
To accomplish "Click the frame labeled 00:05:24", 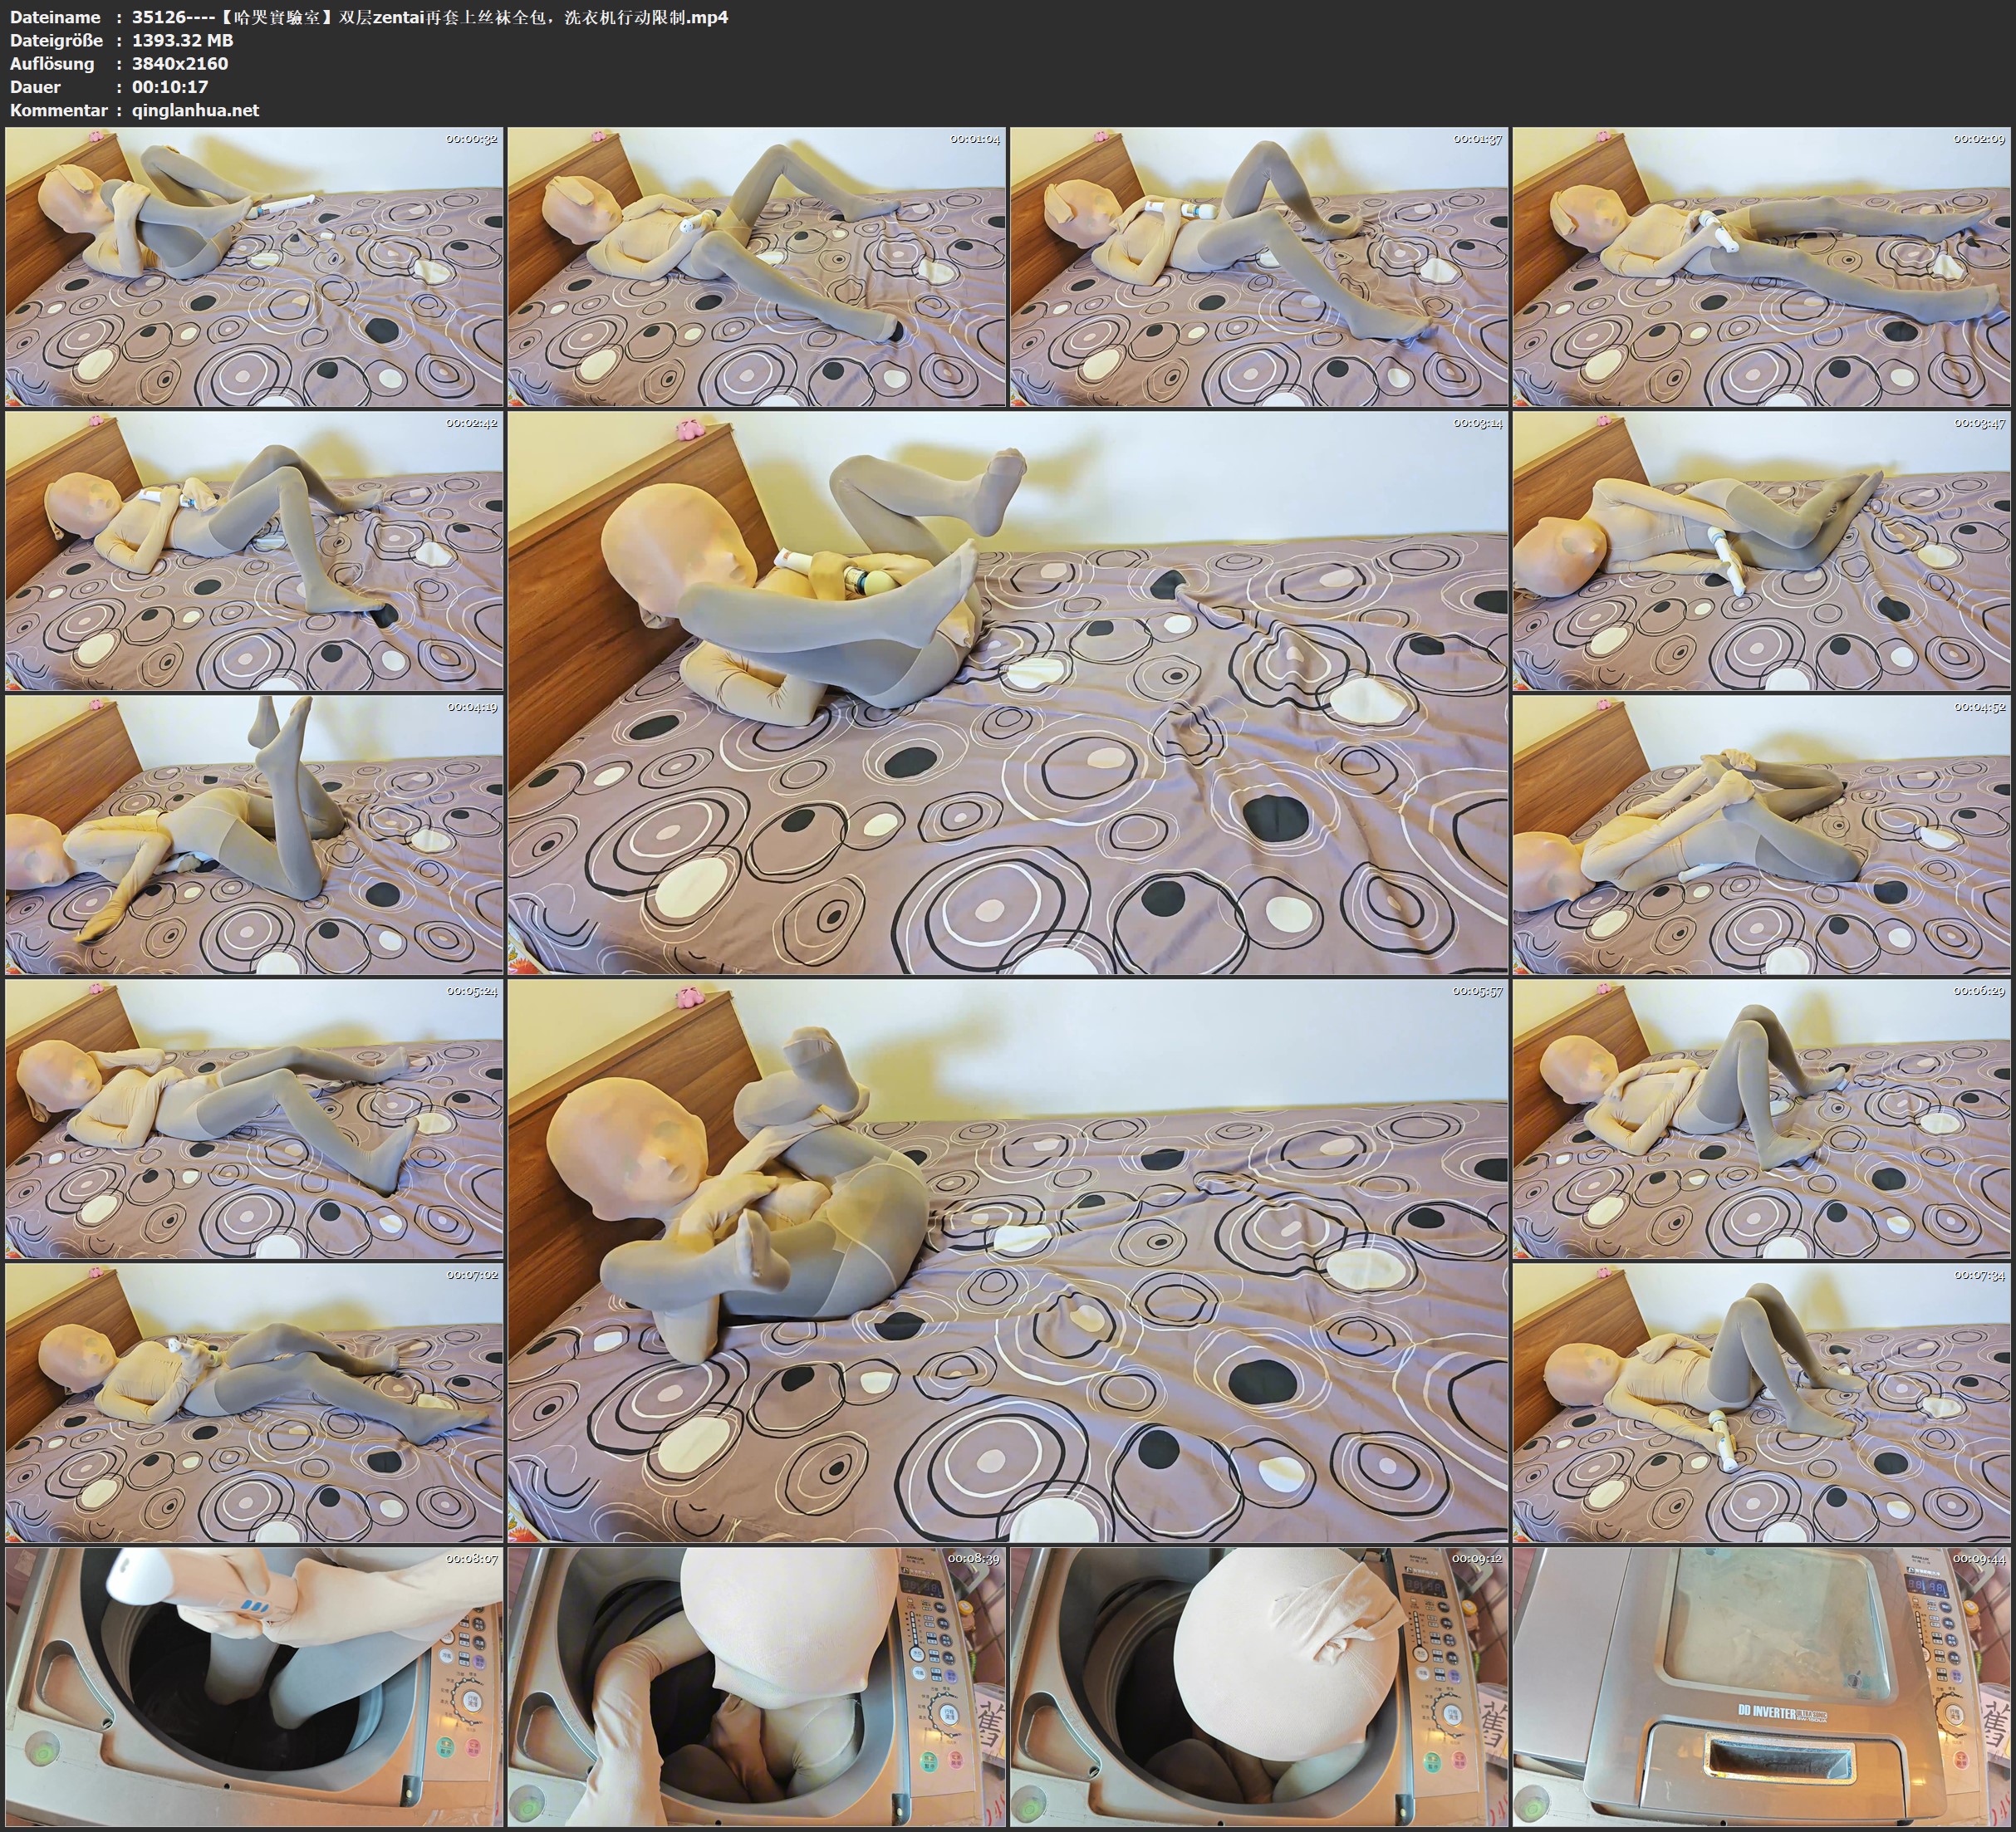I will [254, 1118].
